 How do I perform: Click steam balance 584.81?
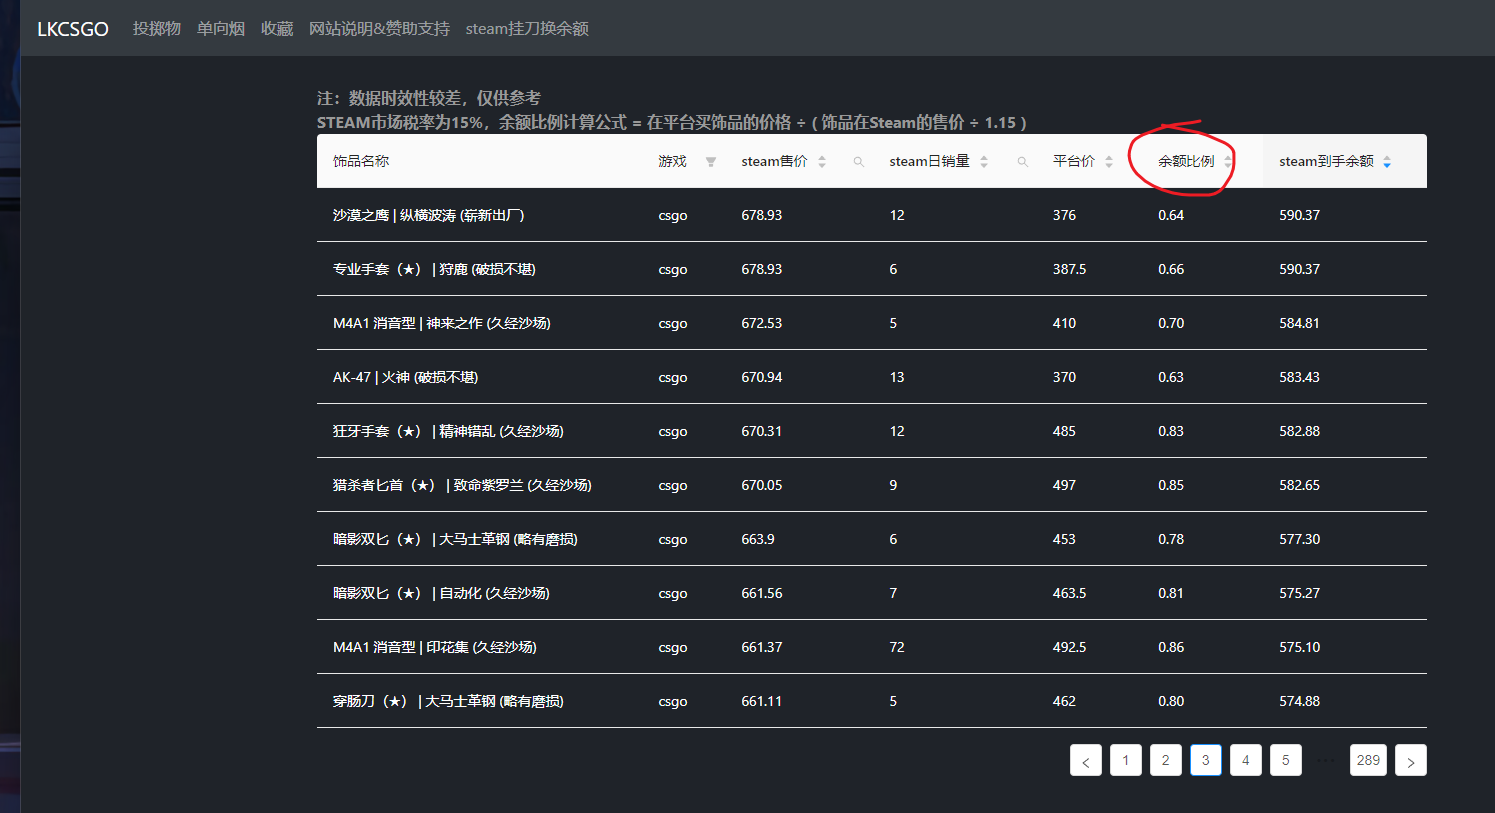(x=1299, y=323)
